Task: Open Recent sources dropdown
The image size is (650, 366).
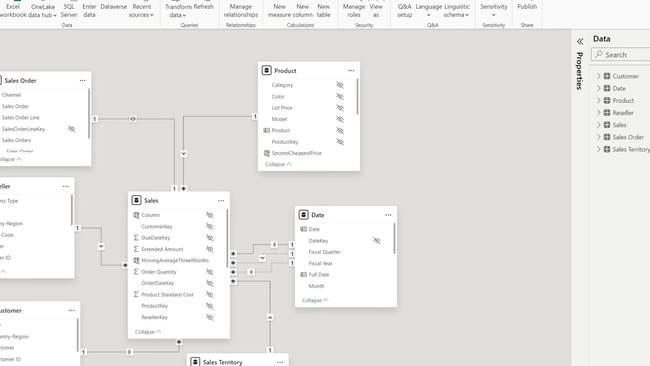Action: click(141, 10)
